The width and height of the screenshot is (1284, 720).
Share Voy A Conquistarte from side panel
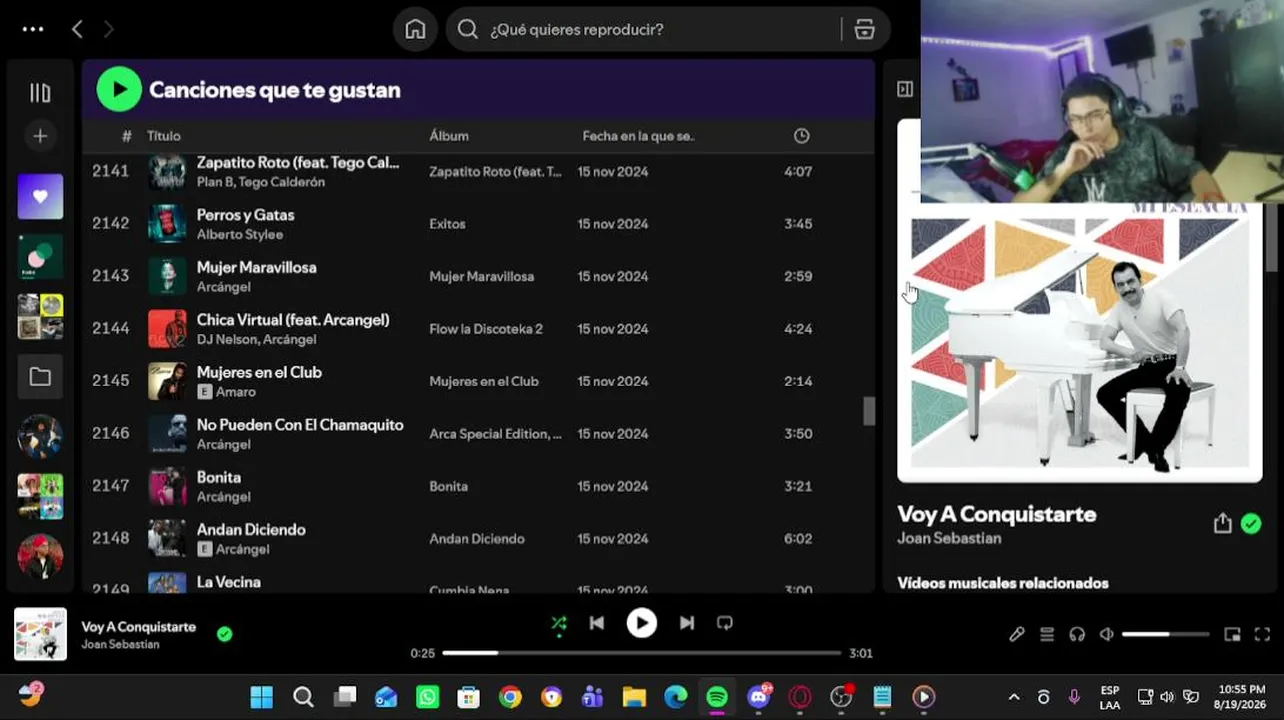pyautogui.click(x=1222, y=523)
